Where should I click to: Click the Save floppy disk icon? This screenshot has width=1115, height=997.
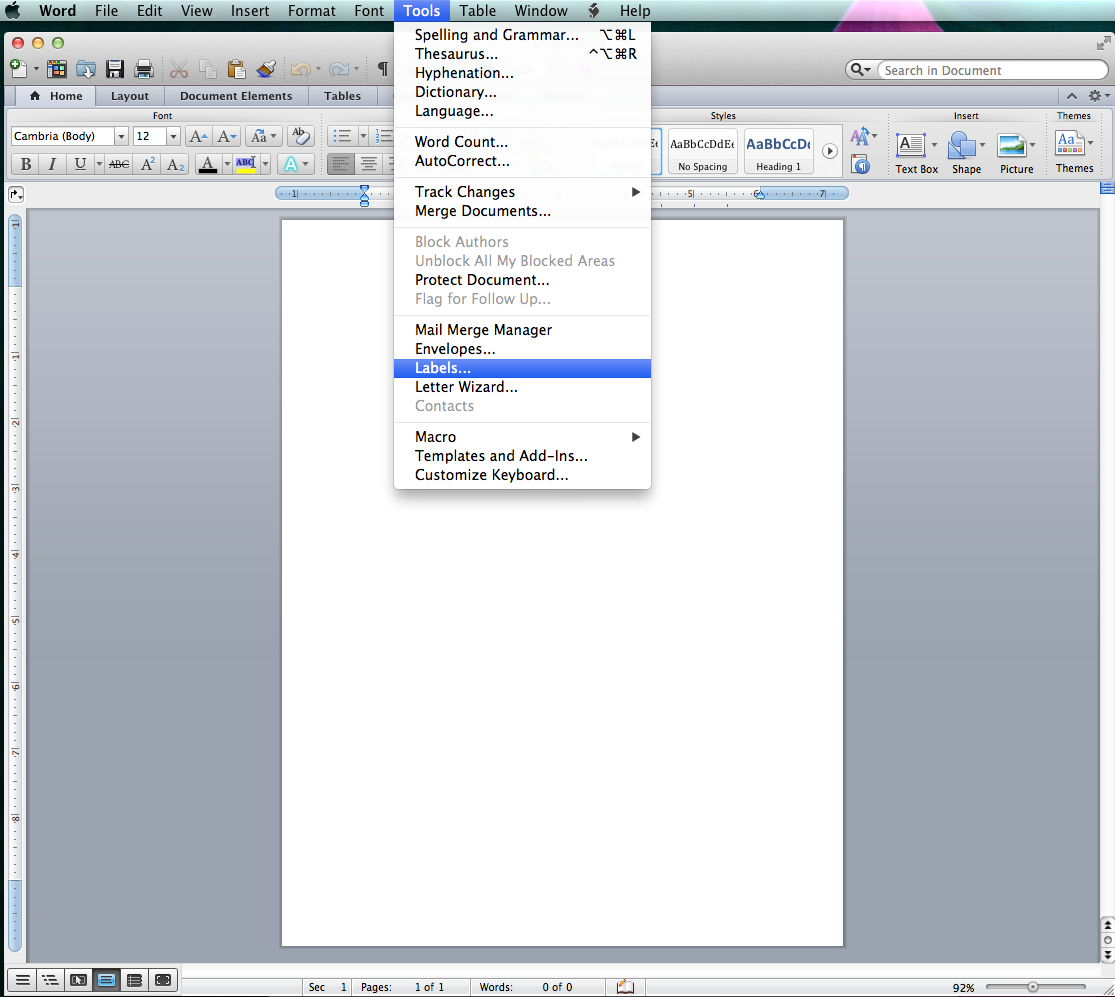tap(114, 69)
